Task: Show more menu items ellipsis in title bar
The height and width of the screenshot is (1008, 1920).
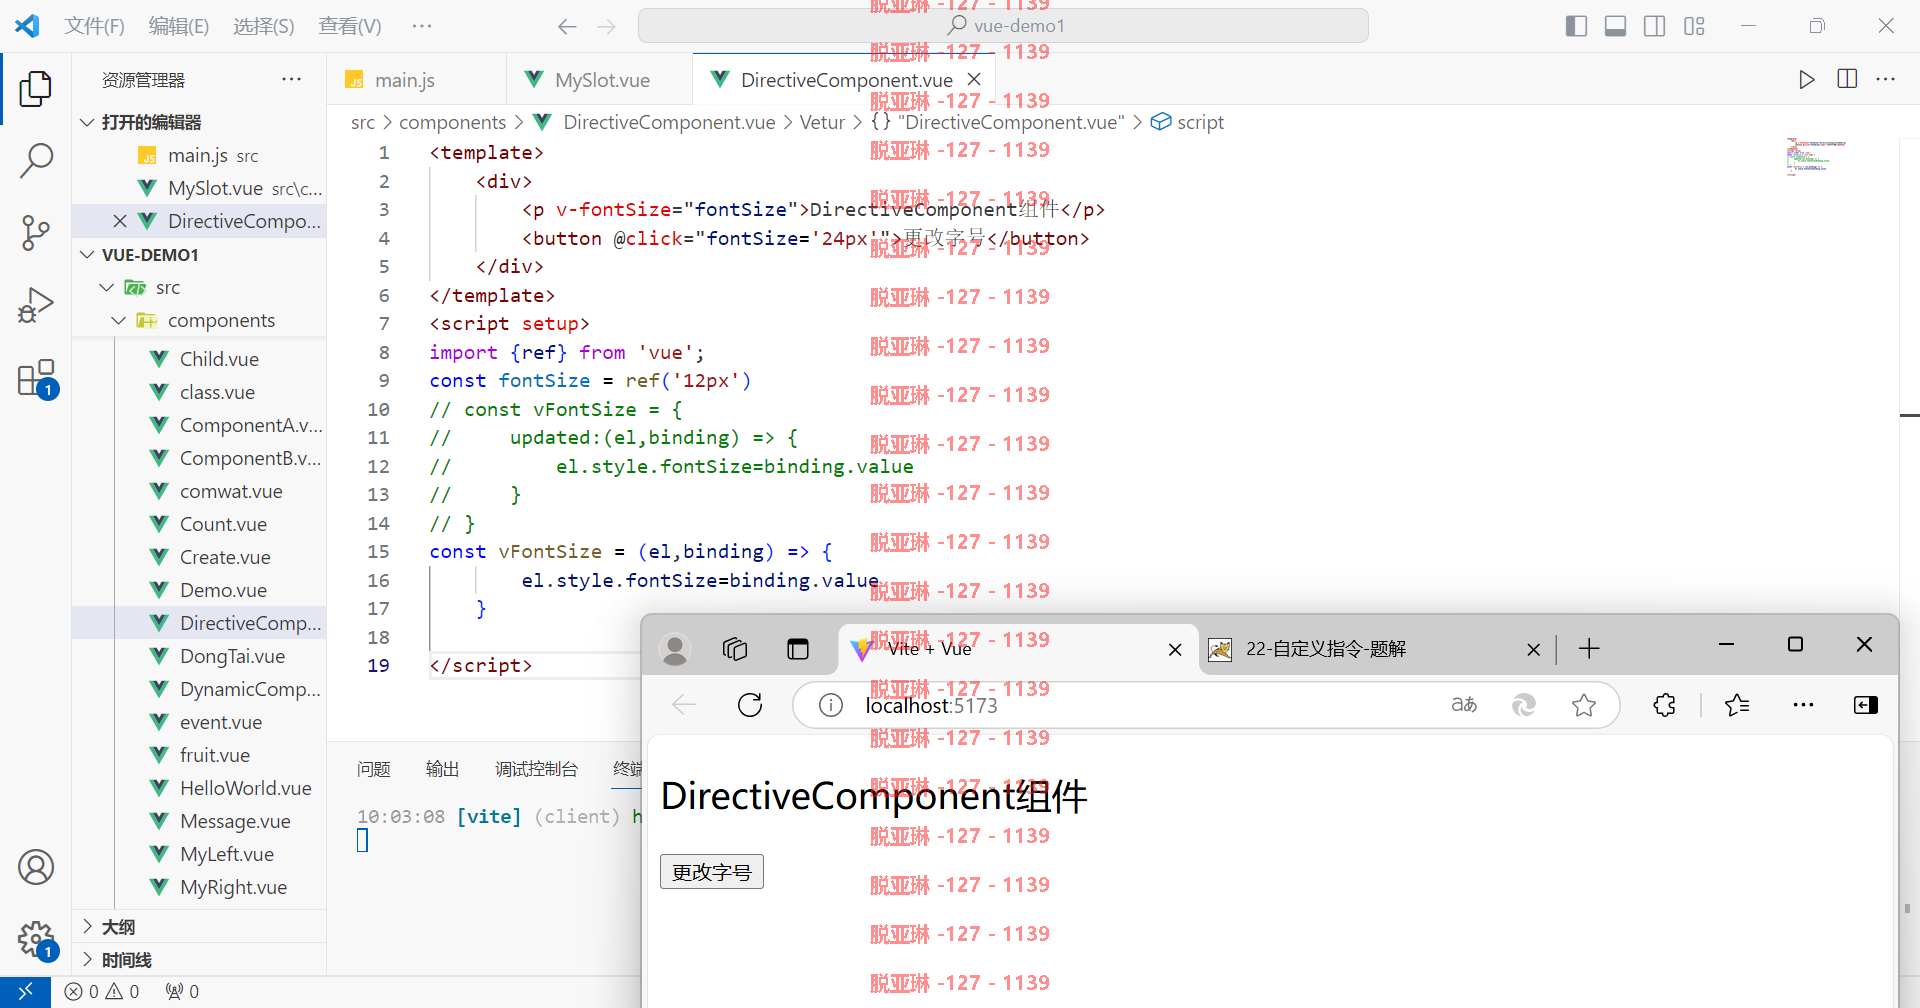Action: tap(422, 26)
